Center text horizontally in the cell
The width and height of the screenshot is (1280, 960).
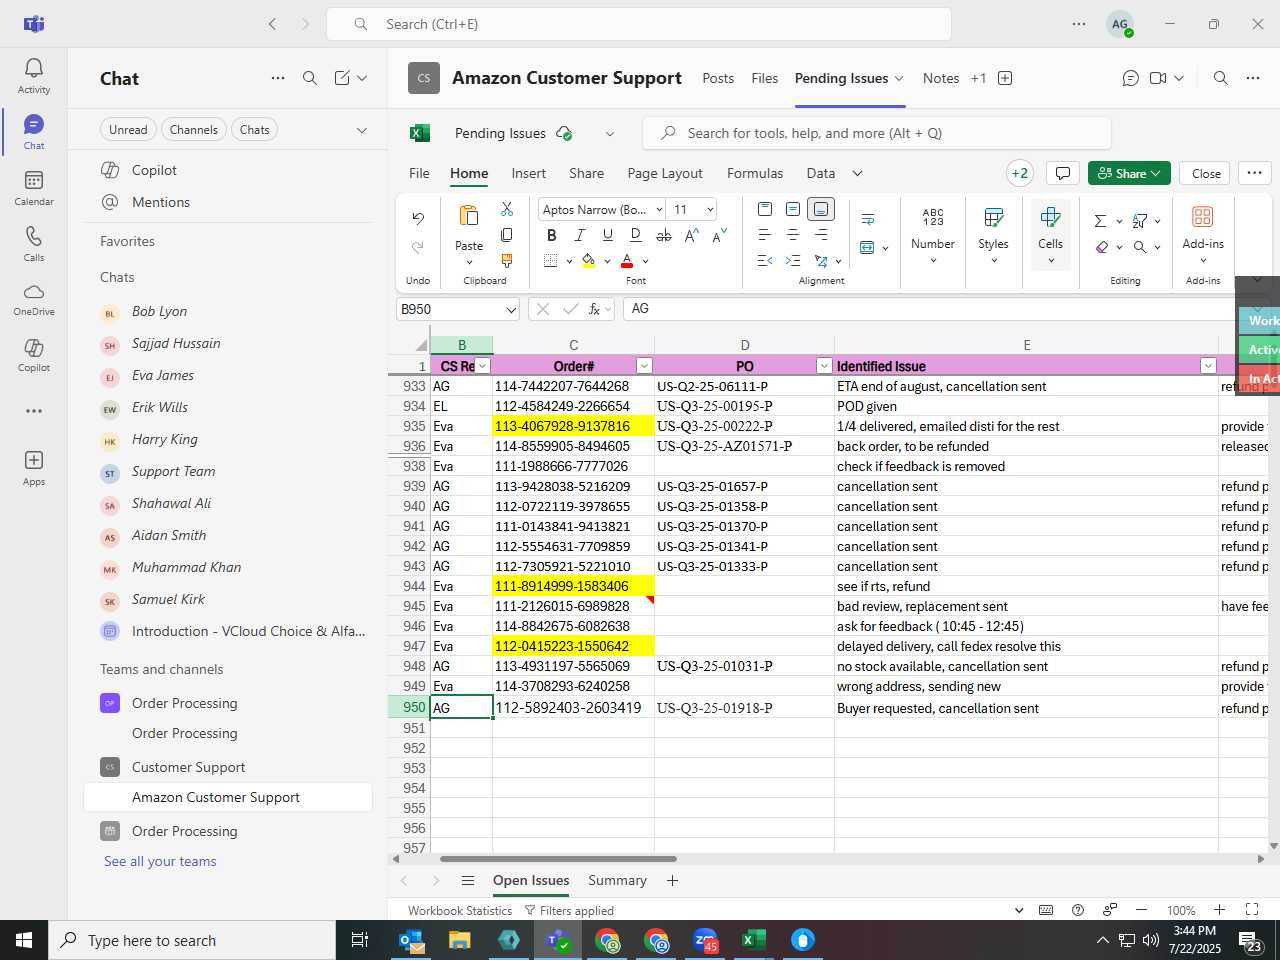(793, 235)
